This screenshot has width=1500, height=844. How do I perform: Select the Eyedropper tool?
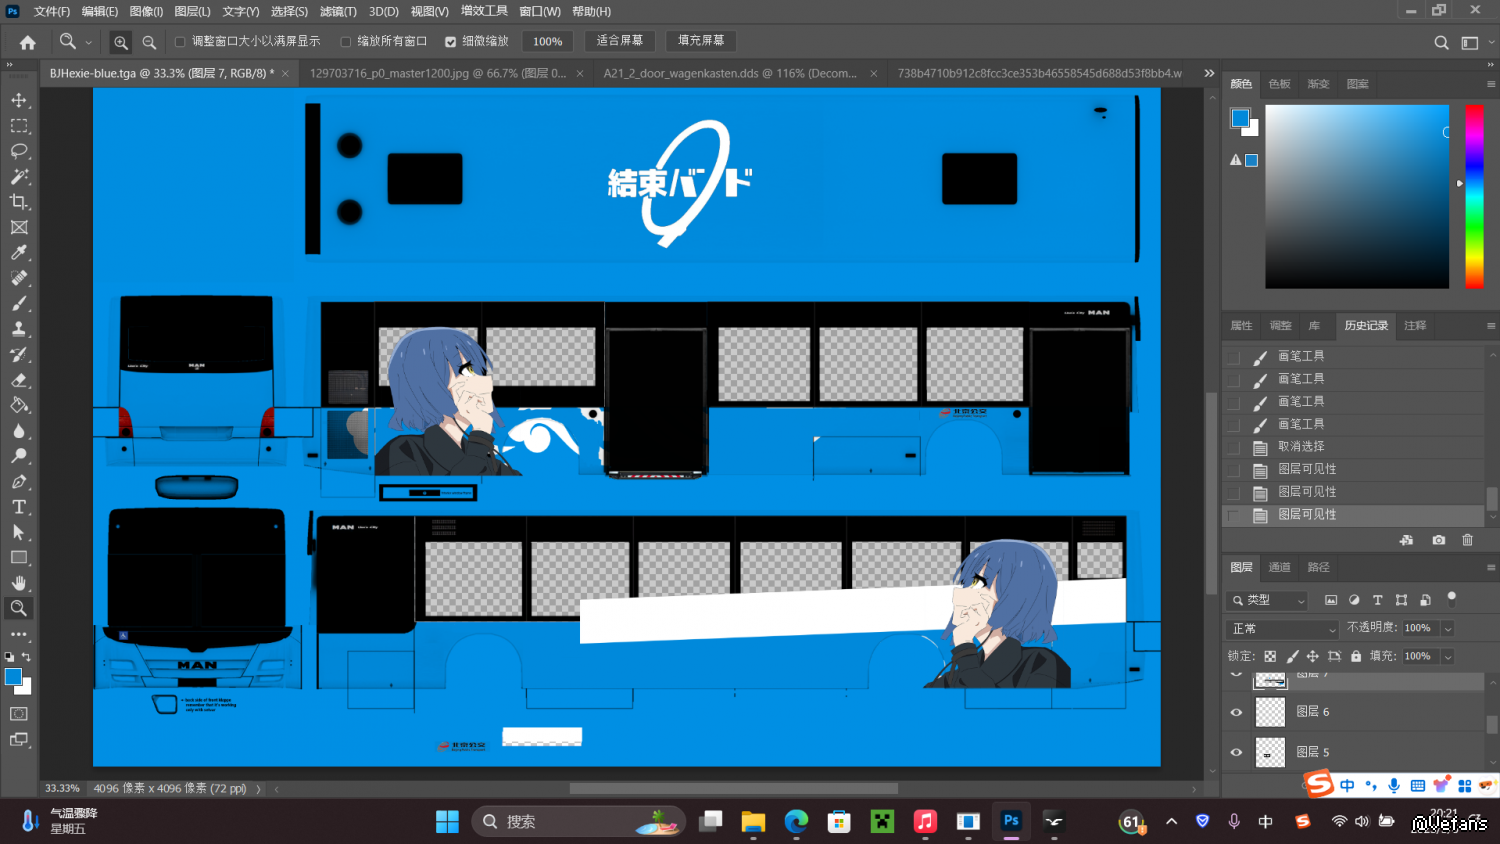19,253
